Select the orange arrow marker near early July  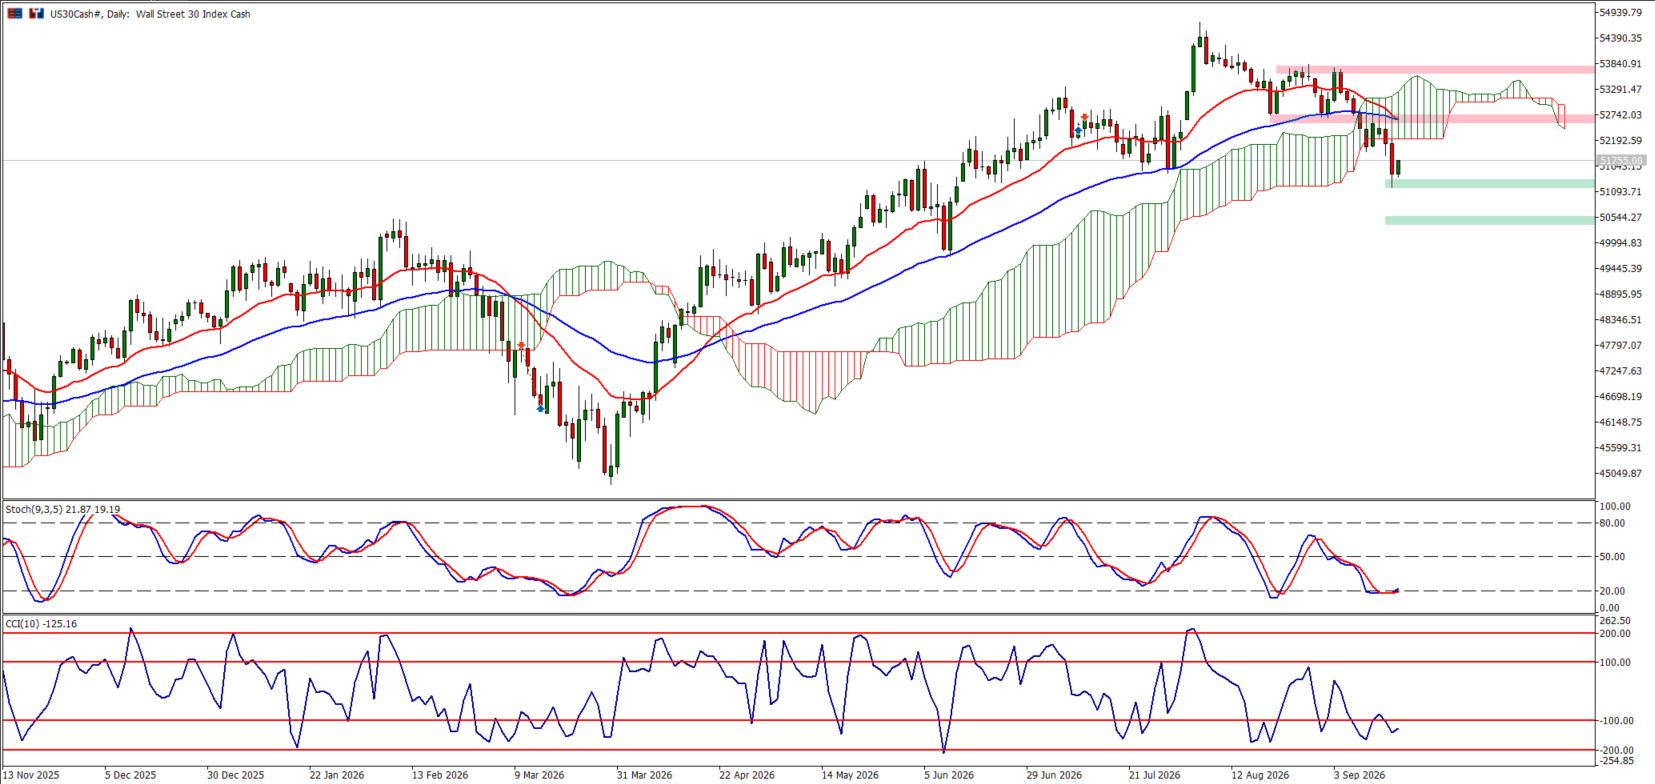(x=1085, y=117)
